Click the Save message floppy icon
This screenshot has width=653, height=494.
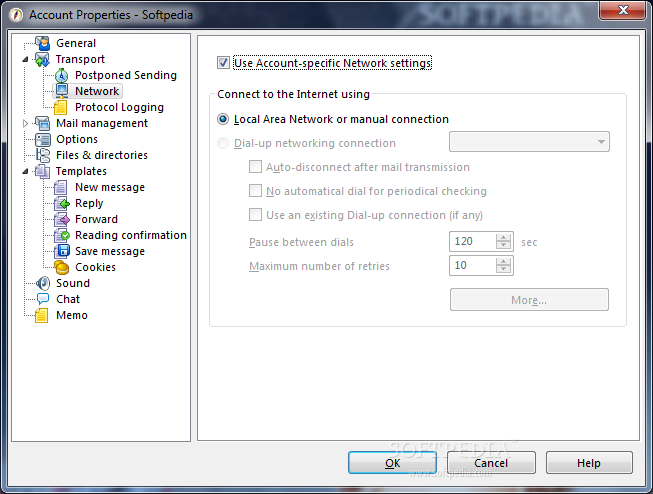[x=62, y=251]
